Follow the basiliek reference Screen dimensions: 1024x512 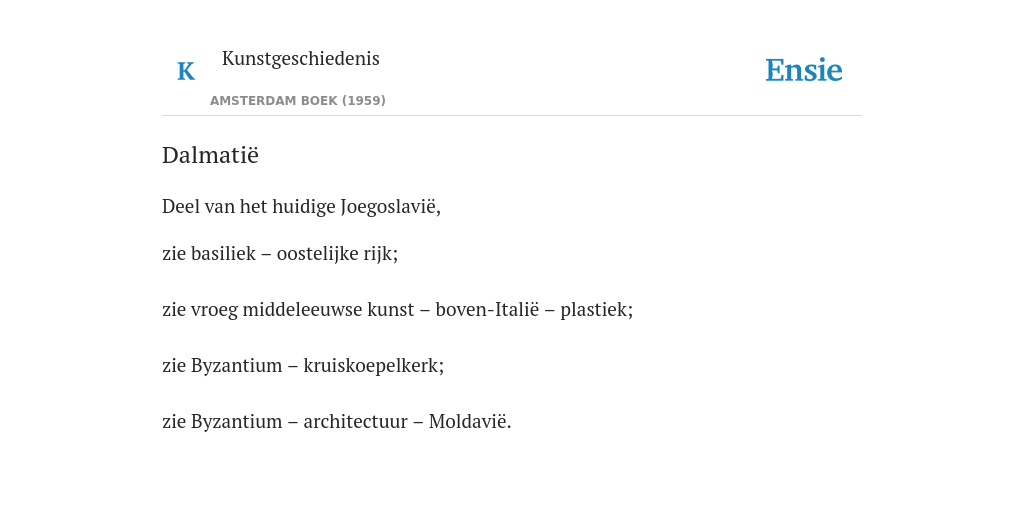pos(223,253)
